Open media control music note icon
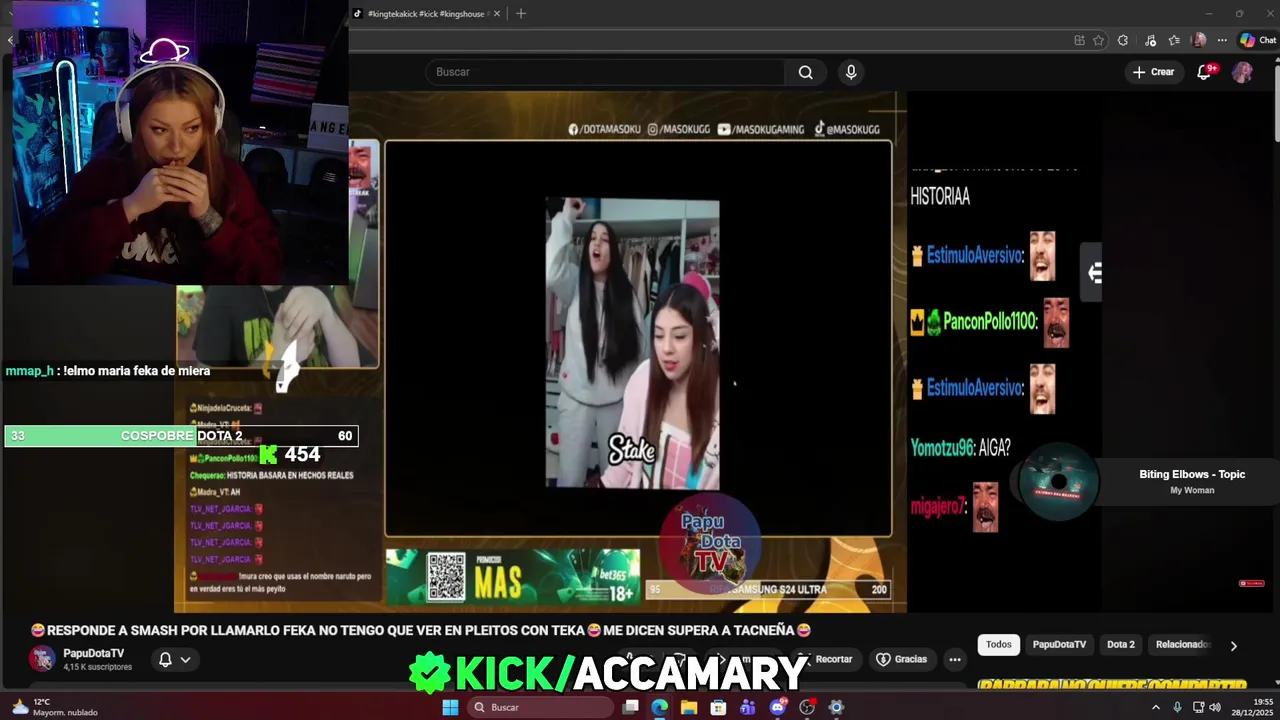 coord(1152,41)
